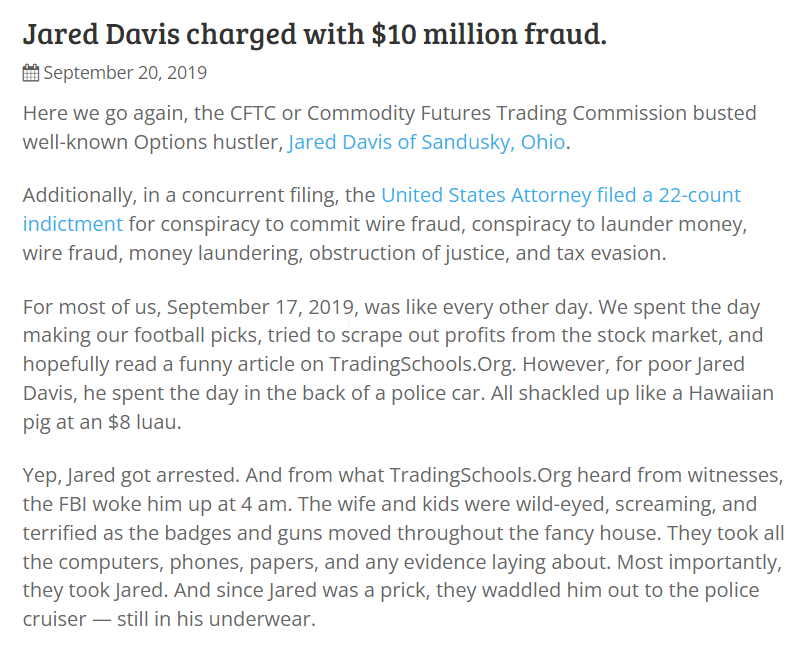
Task: Click the paragraph starting "For most of us"
Action: coord(398,364)
